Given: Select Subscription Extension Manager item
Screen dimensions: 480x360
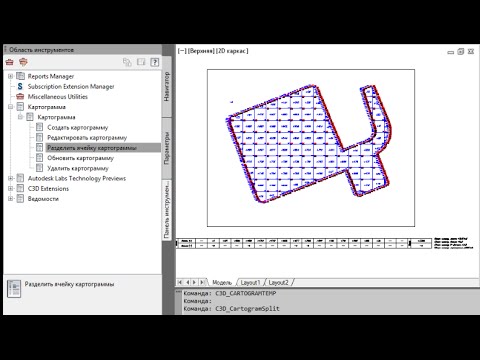Looking at the screenshot, I should [x=71, y=86].
